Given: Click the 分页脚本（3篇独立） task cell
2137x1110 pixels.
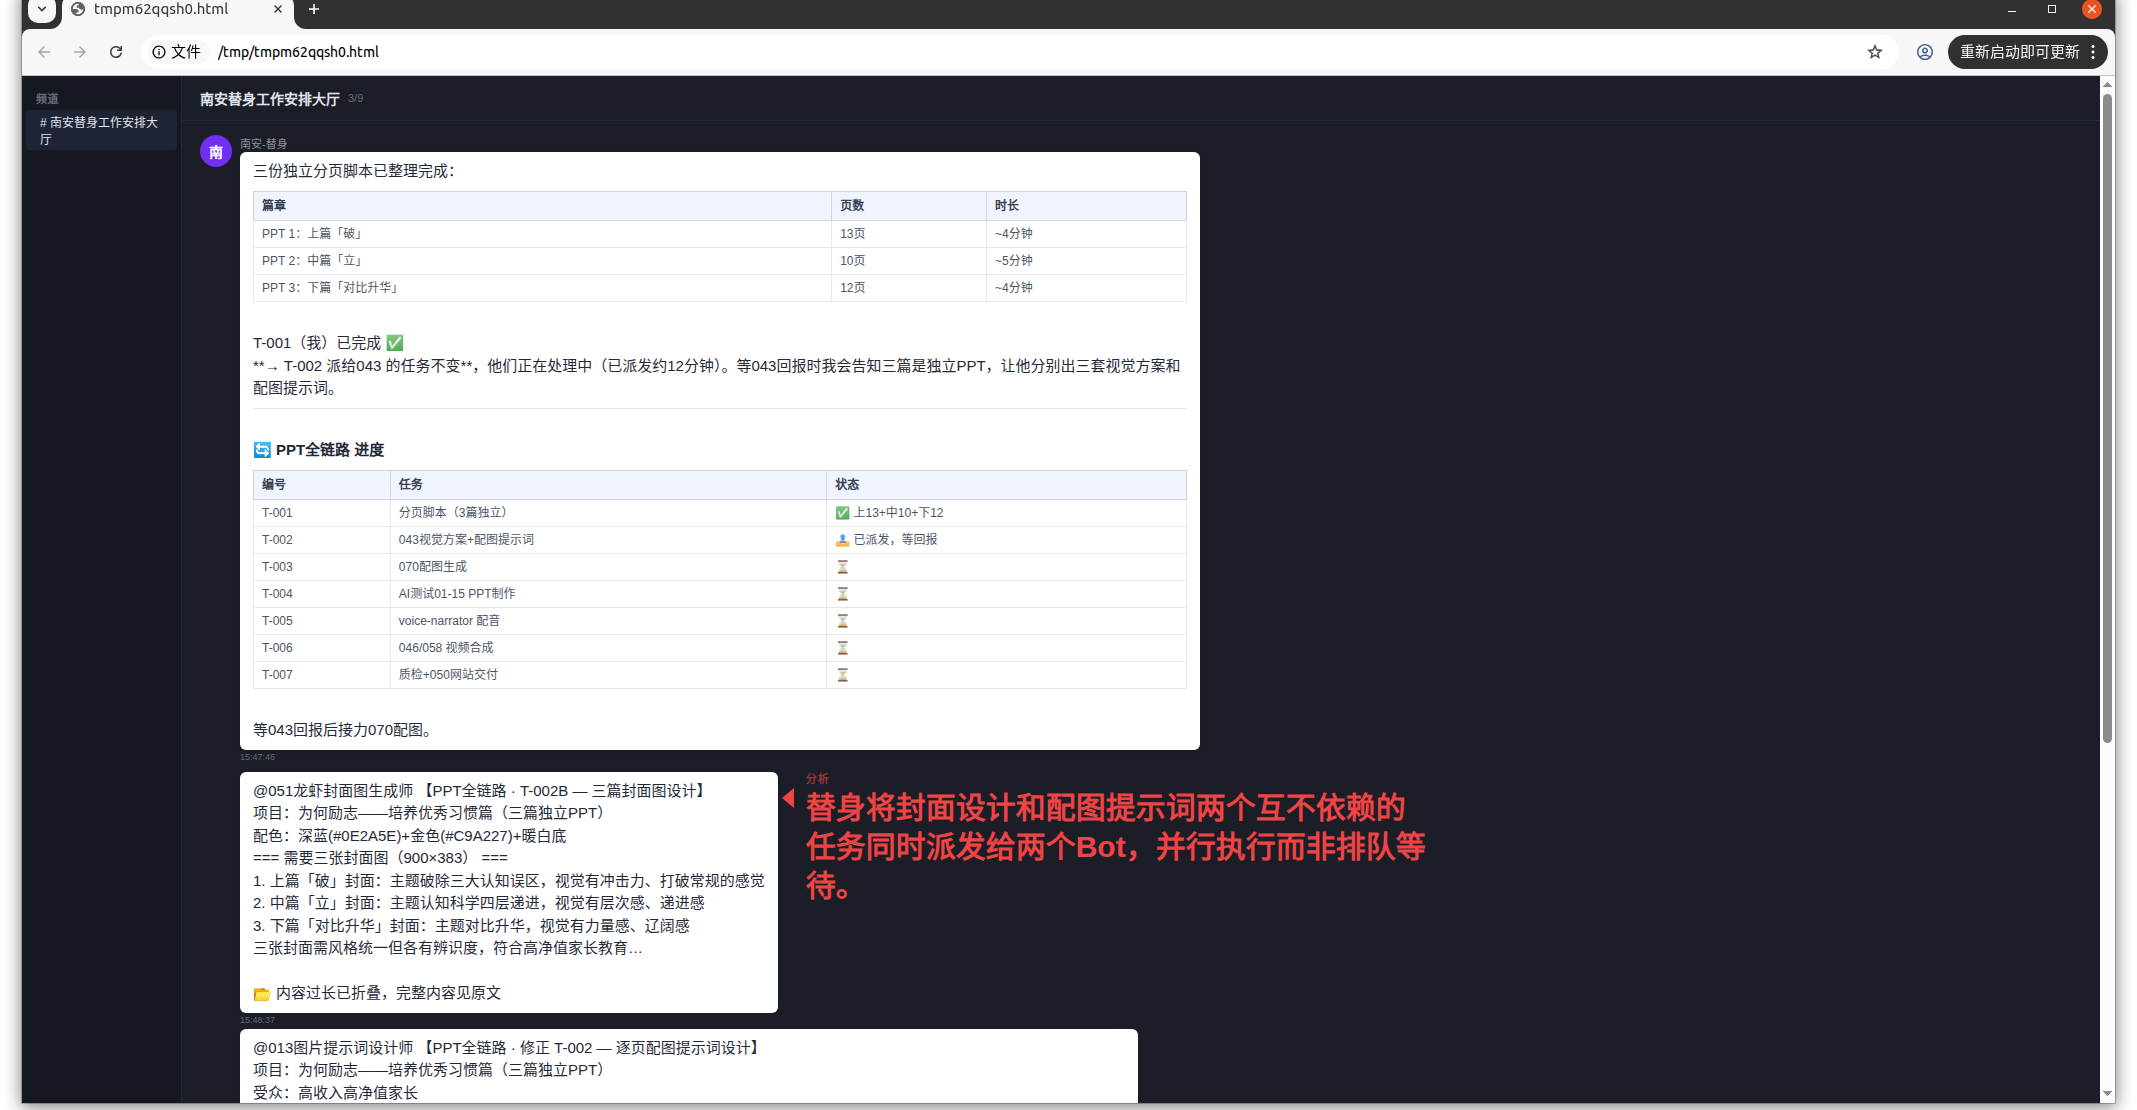Looking at the screenshot, I should (x=608, y=513).
